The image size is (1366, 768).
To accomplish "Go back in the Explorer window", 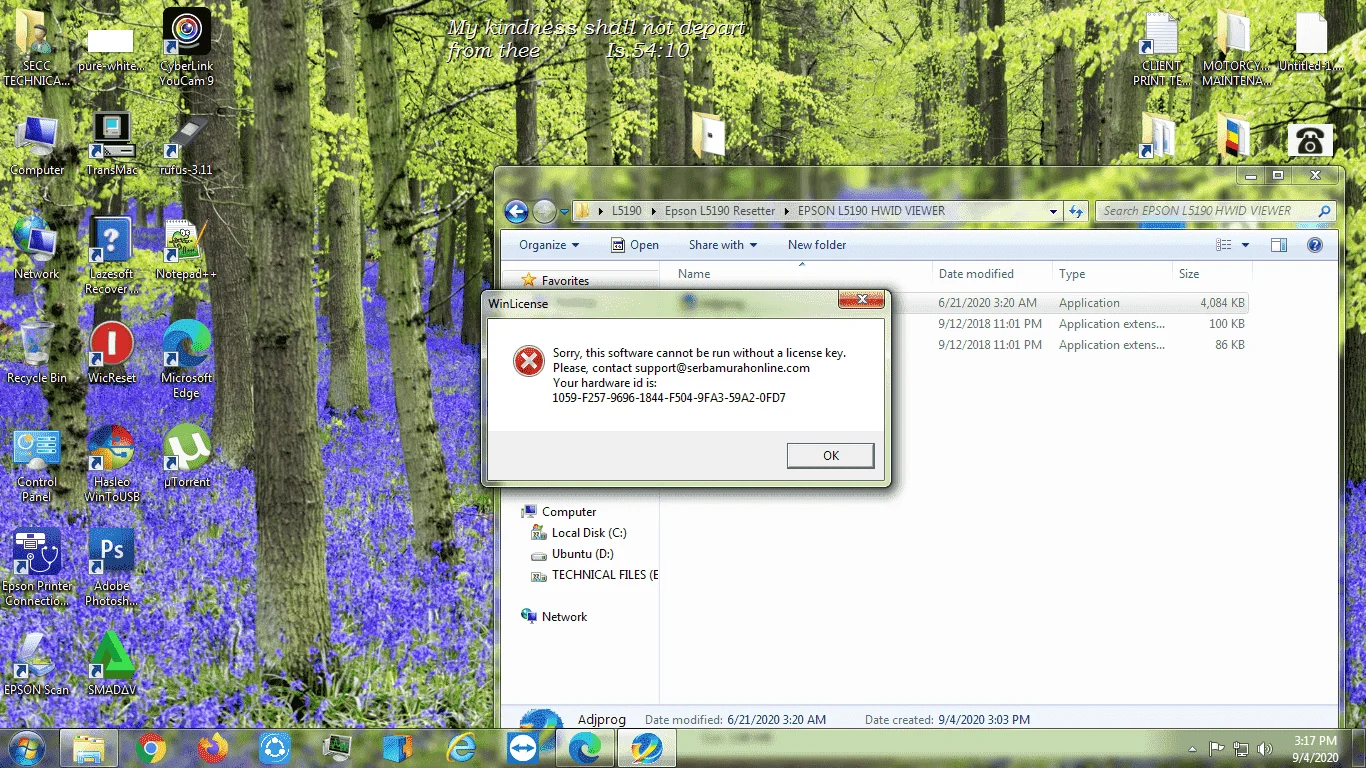I will (516, 211).
